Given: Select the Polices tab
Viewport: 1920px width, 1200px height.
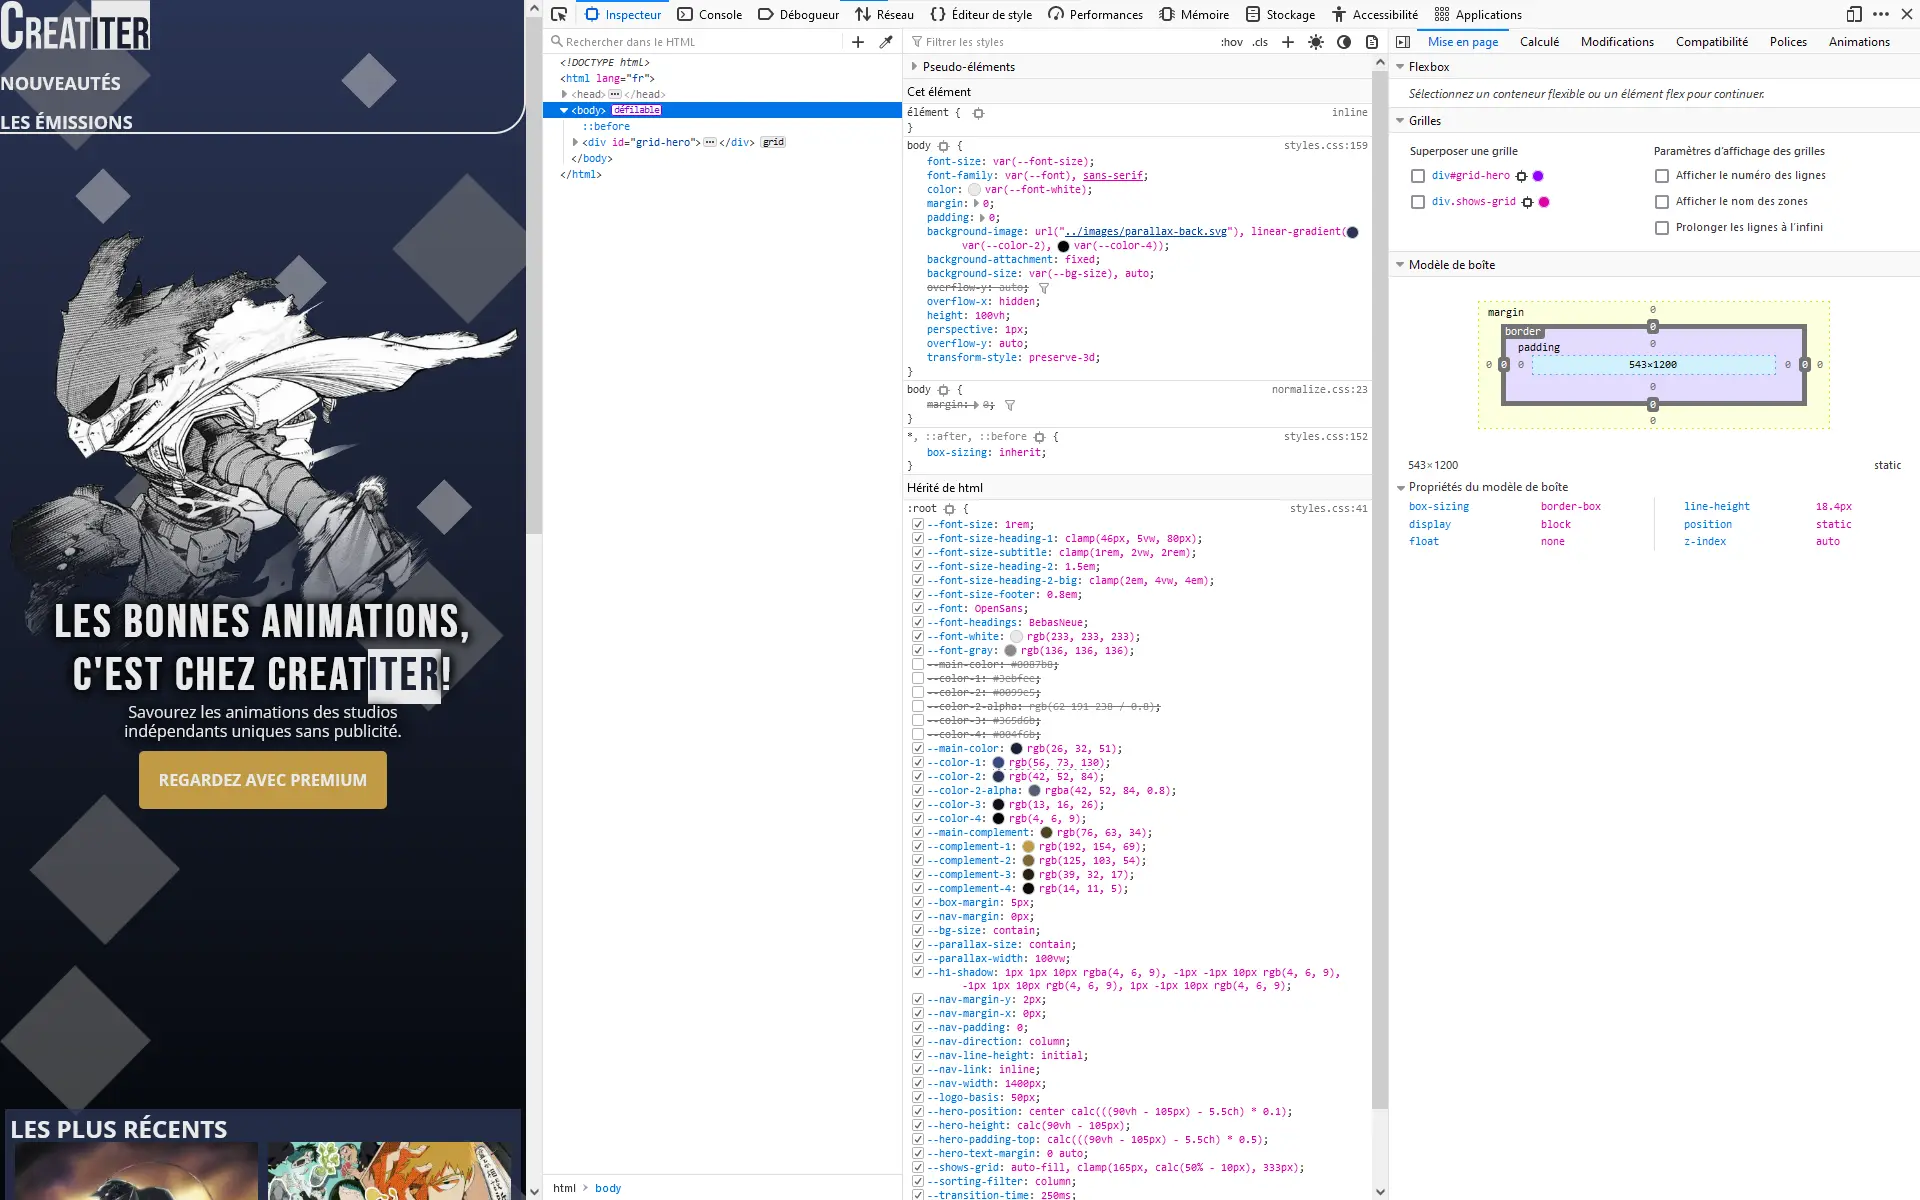Looking at the screenshot, I should pyautogui.click(x=1788, y=42).
